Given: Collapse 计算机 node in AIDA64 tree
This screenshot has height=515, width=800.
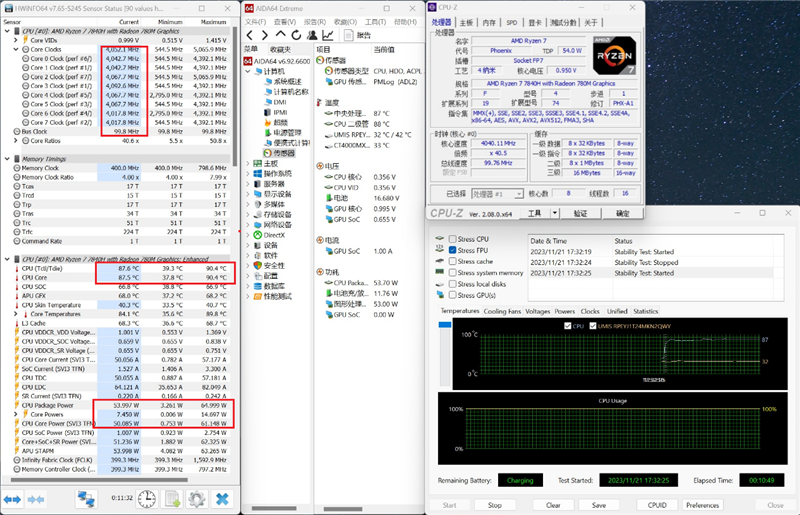Looking at the screenshot, I should pos(248,71).
